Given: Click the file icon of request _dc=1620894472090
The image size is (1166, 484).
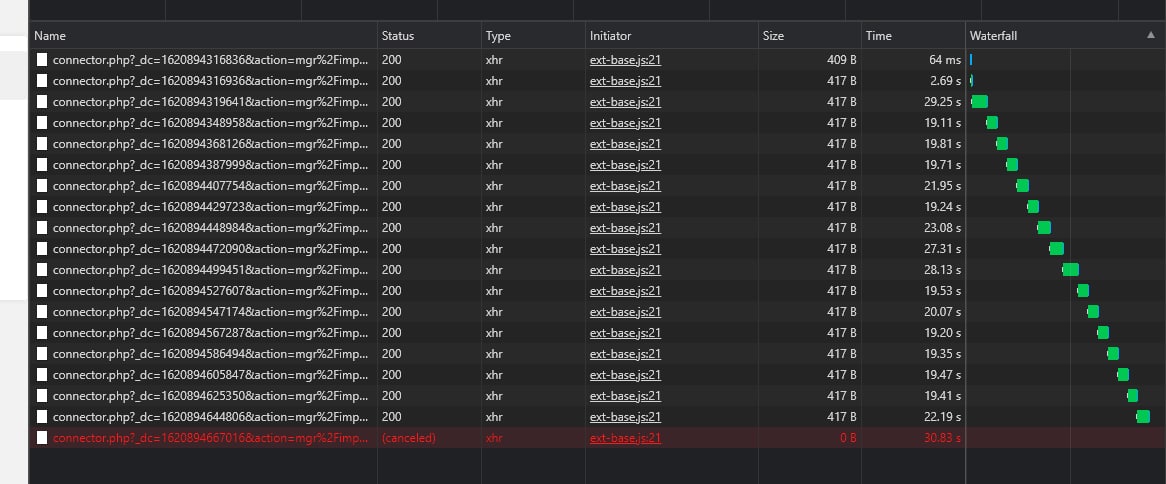Looking at the screenshot, I should point(42,248).
